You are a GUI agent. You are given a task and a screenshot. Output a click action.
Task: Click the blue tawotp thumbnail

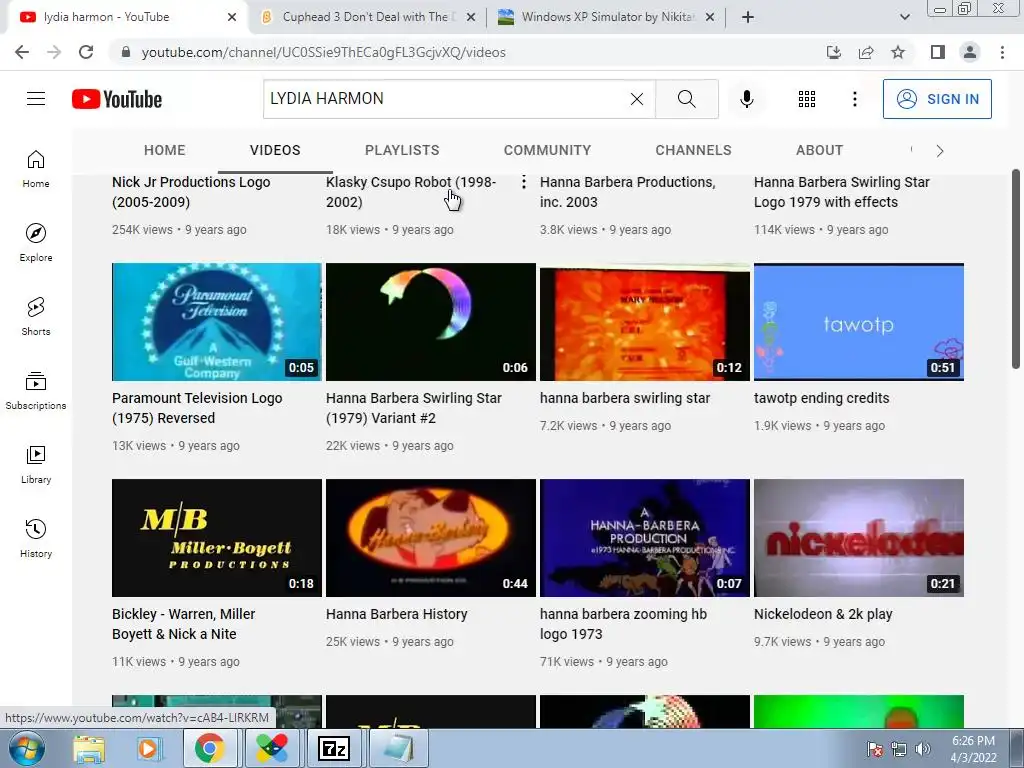tap(859, 322)
